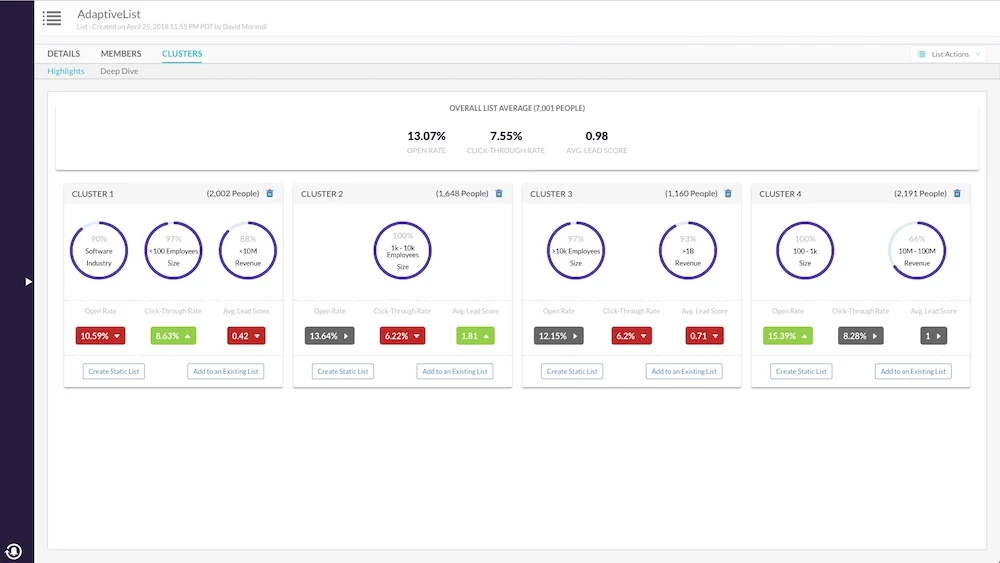Click the 13.64% open rate badge
Viewport: 1000px width, 563px height.
tap(329, 335)
